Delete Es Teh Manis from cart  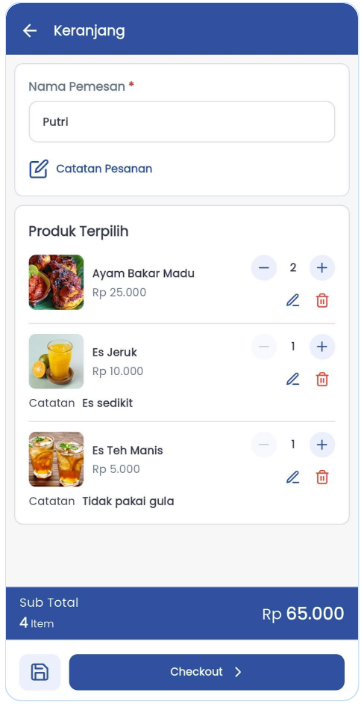322,477
